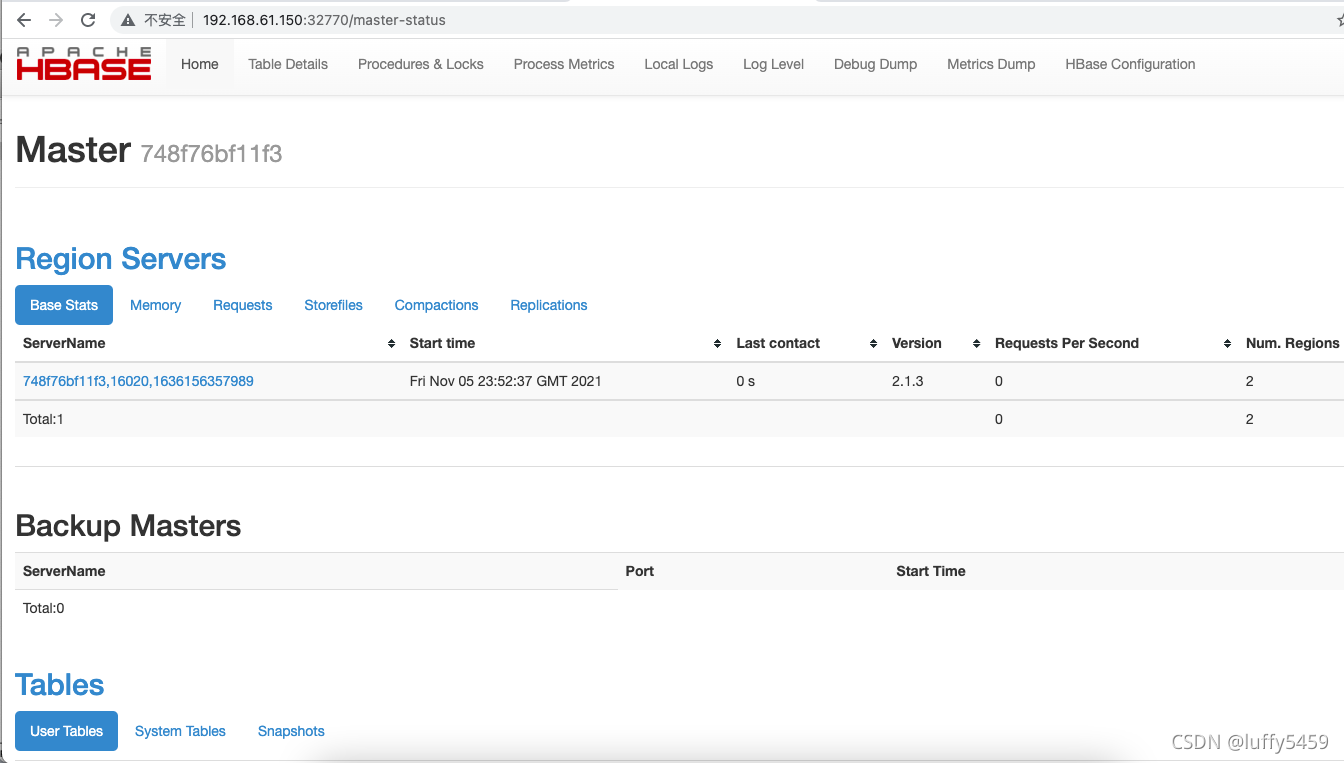Click the browser forward arrow

pos(56,19)
